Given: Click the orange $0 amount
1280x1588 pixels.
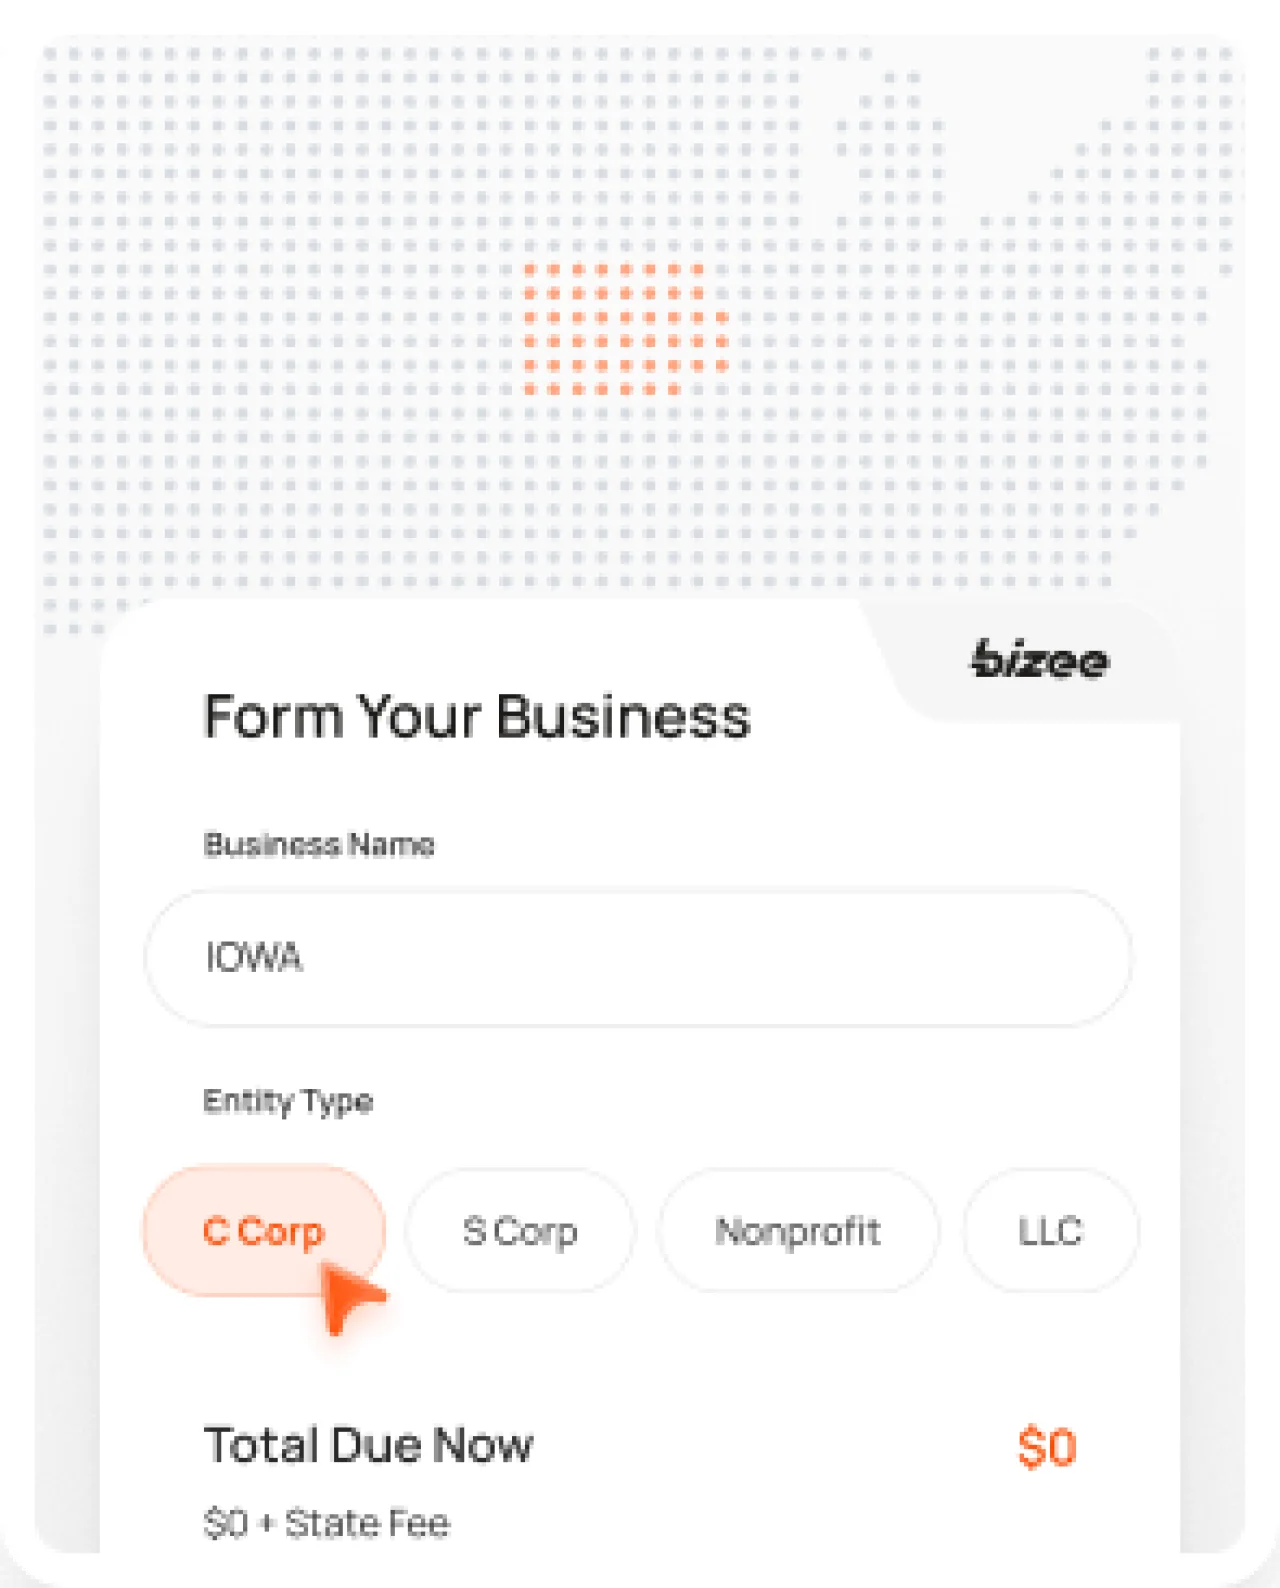Looking at the screenshot, I should (x=1048, y=1444).
